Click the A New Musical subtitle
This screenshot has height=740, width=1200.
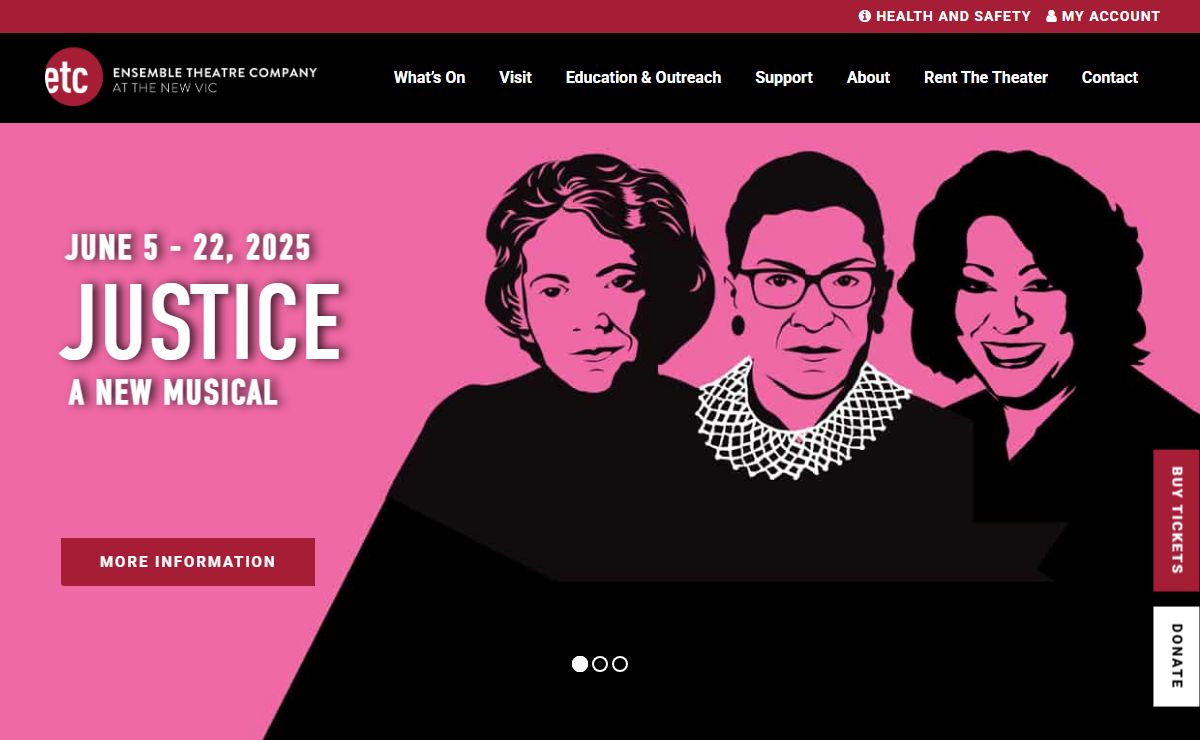point(173,392)
